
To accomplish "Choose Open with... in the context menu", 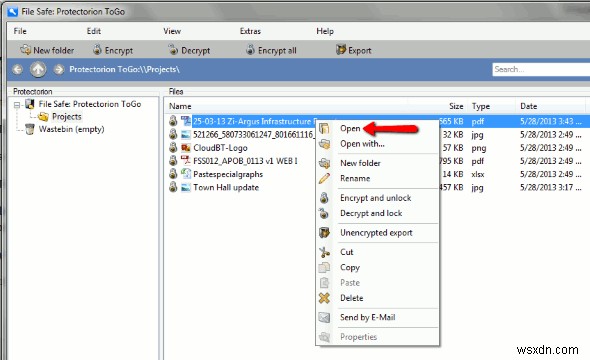I will (x=362, y=144).
